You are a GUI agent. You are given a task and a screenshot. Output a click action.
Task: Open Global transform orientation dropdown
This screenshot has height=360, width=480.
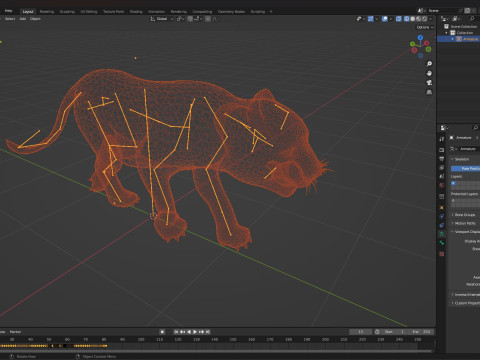[161, 19]
